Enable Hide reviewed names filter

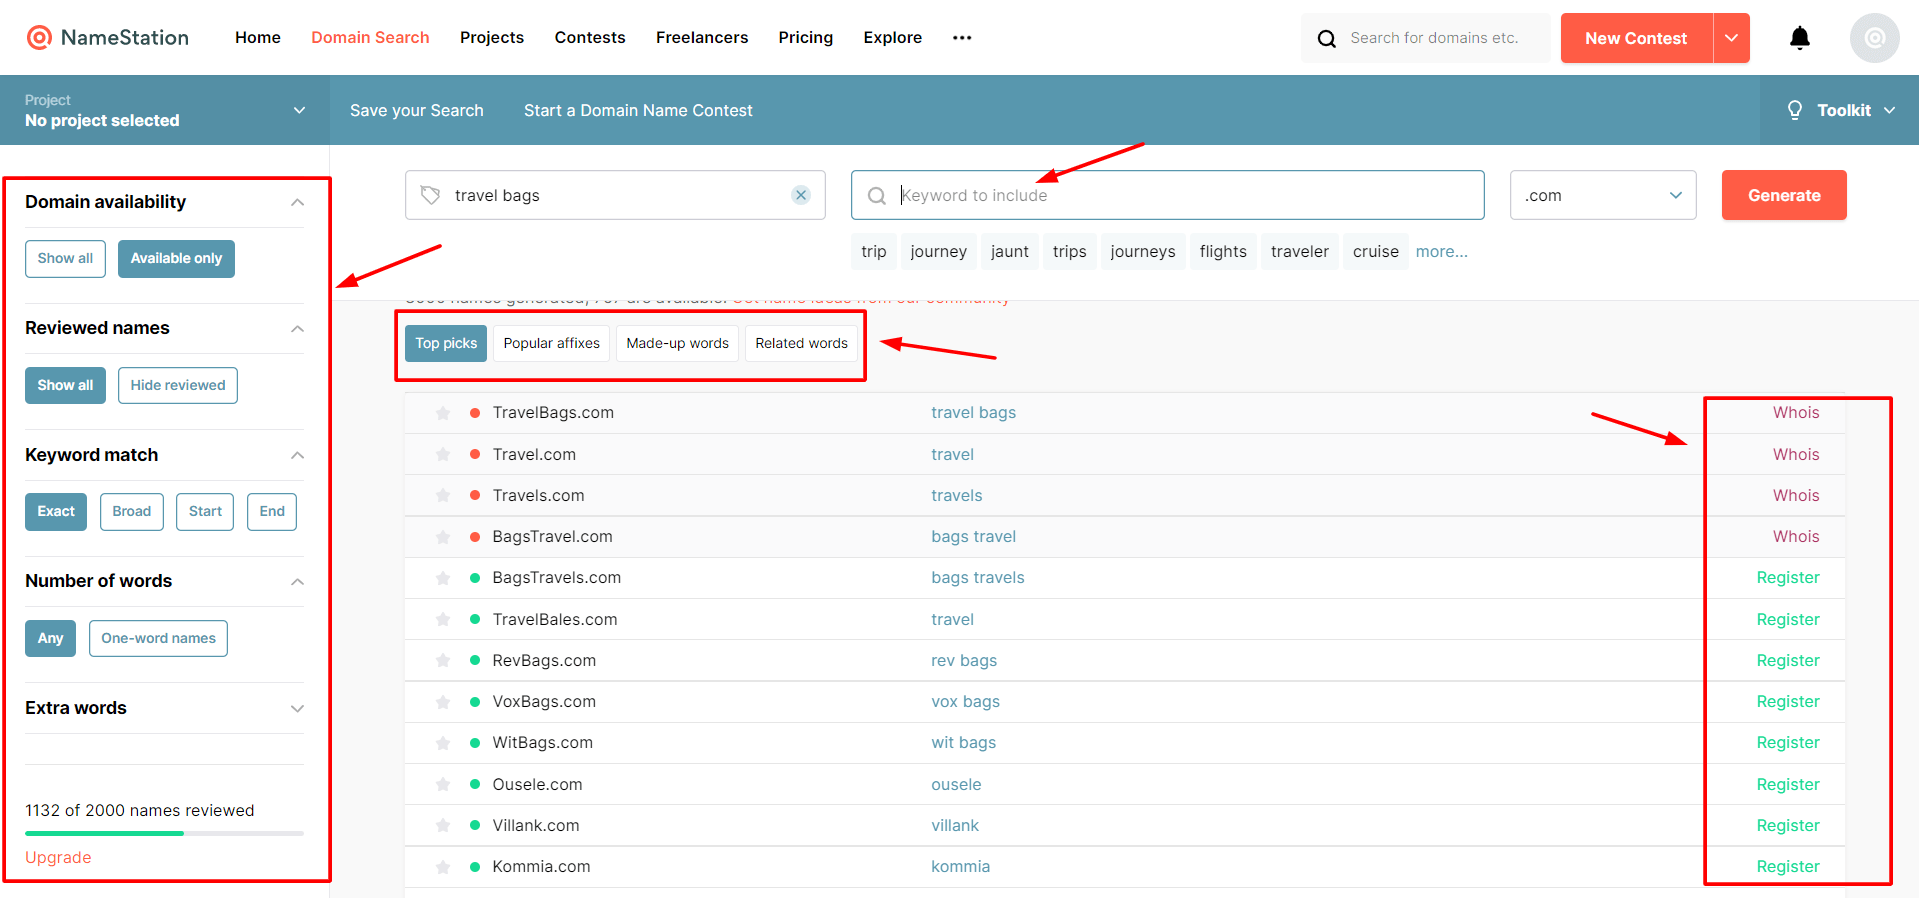(x=177, y=385)
